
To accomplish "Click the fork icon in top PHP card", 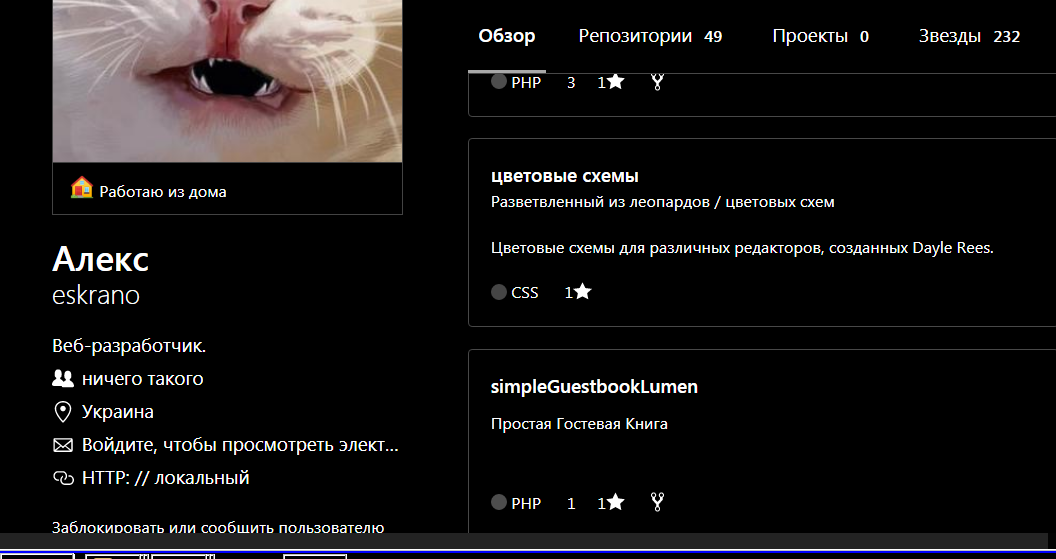I will [x=657, y=81].
